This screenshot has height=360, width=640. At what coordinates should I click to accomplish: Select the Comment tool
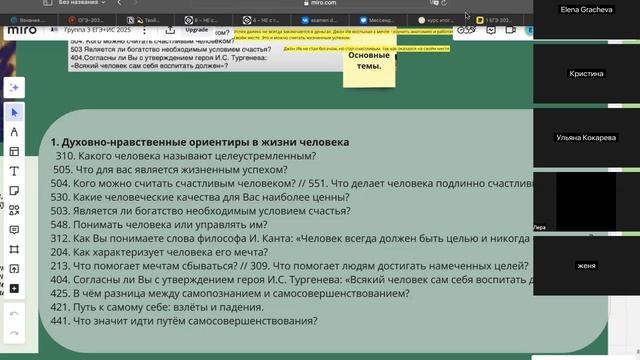14,230
